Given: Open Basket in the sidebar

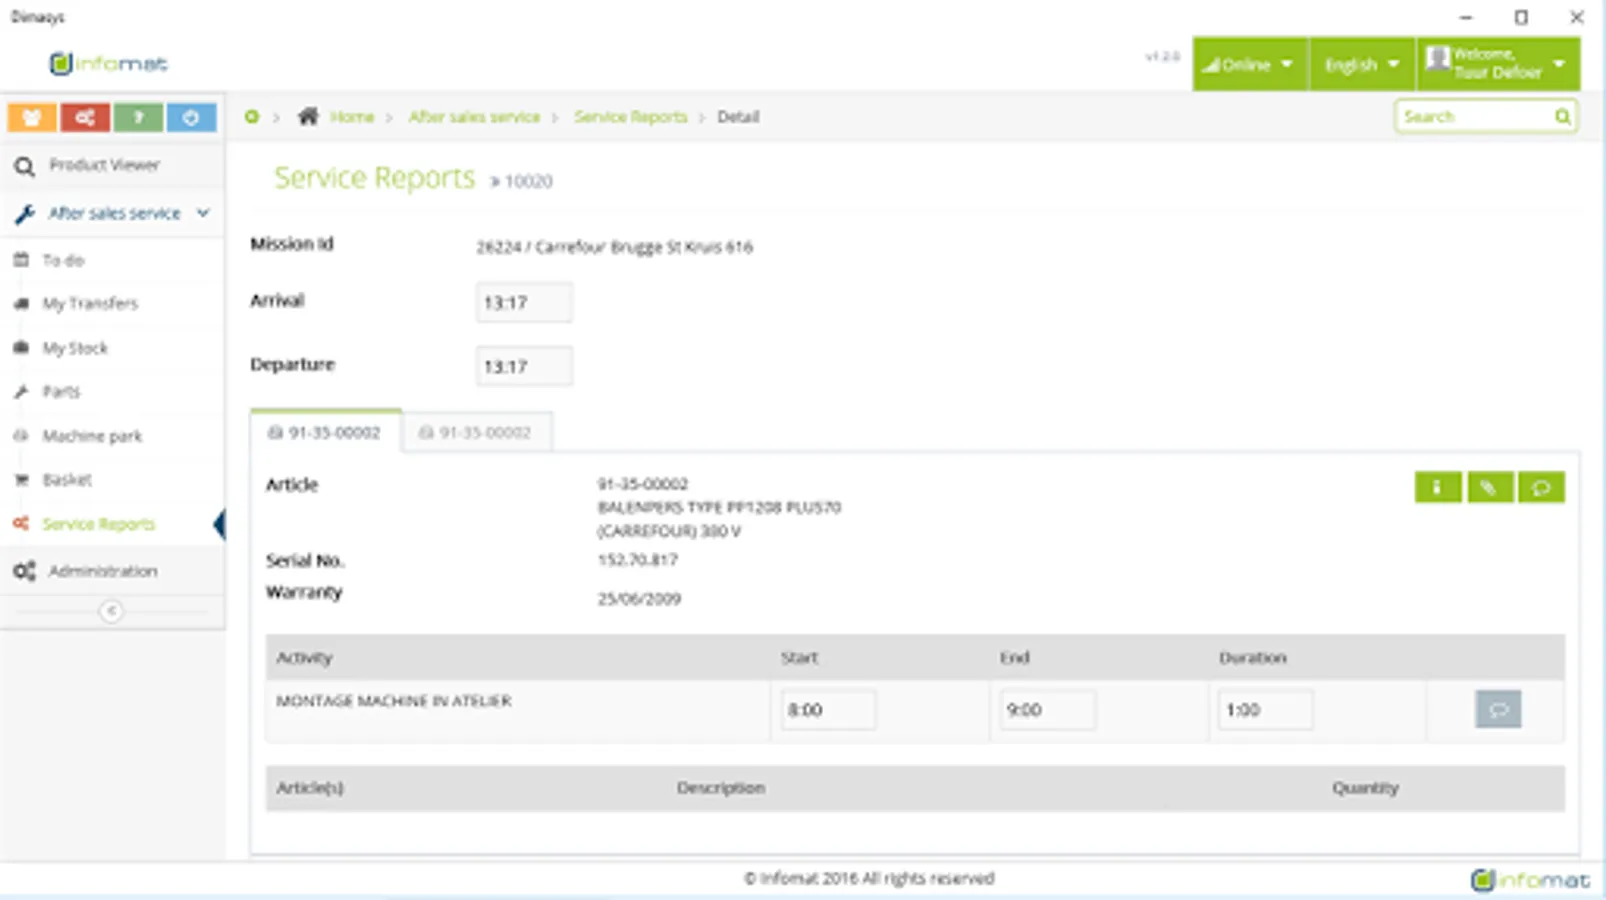Looking at the screenshot, I should (67, 480).
